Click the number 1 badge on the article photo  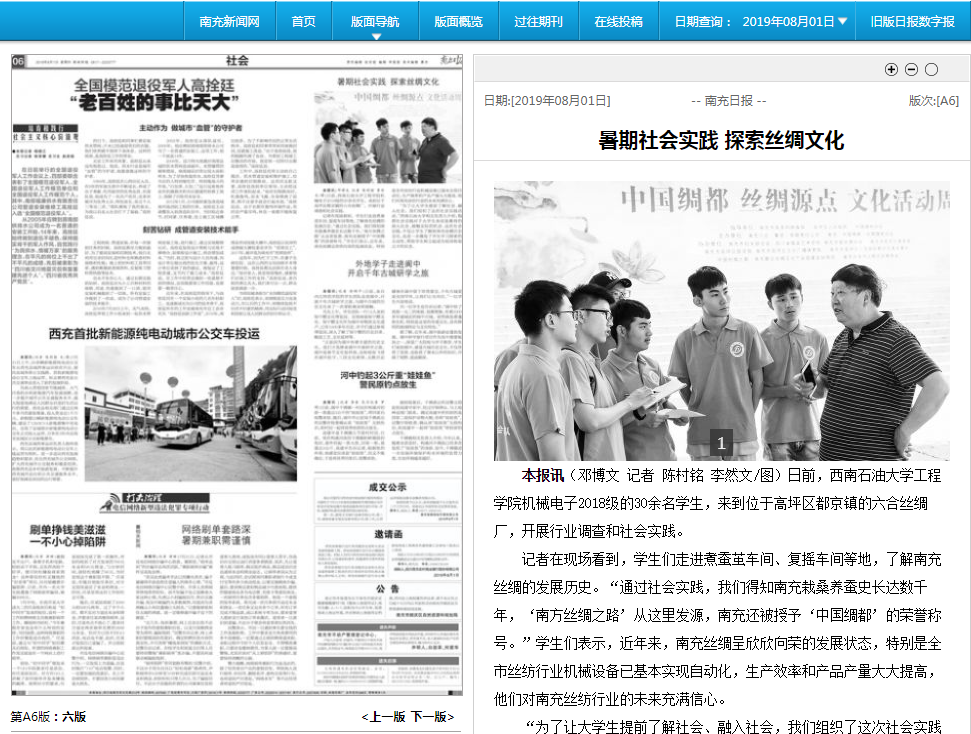point(721,443)
